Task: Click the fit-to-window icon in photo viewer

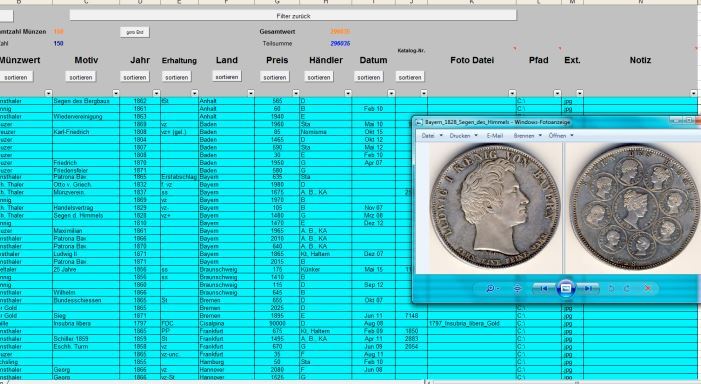Action: coord(517,289)
